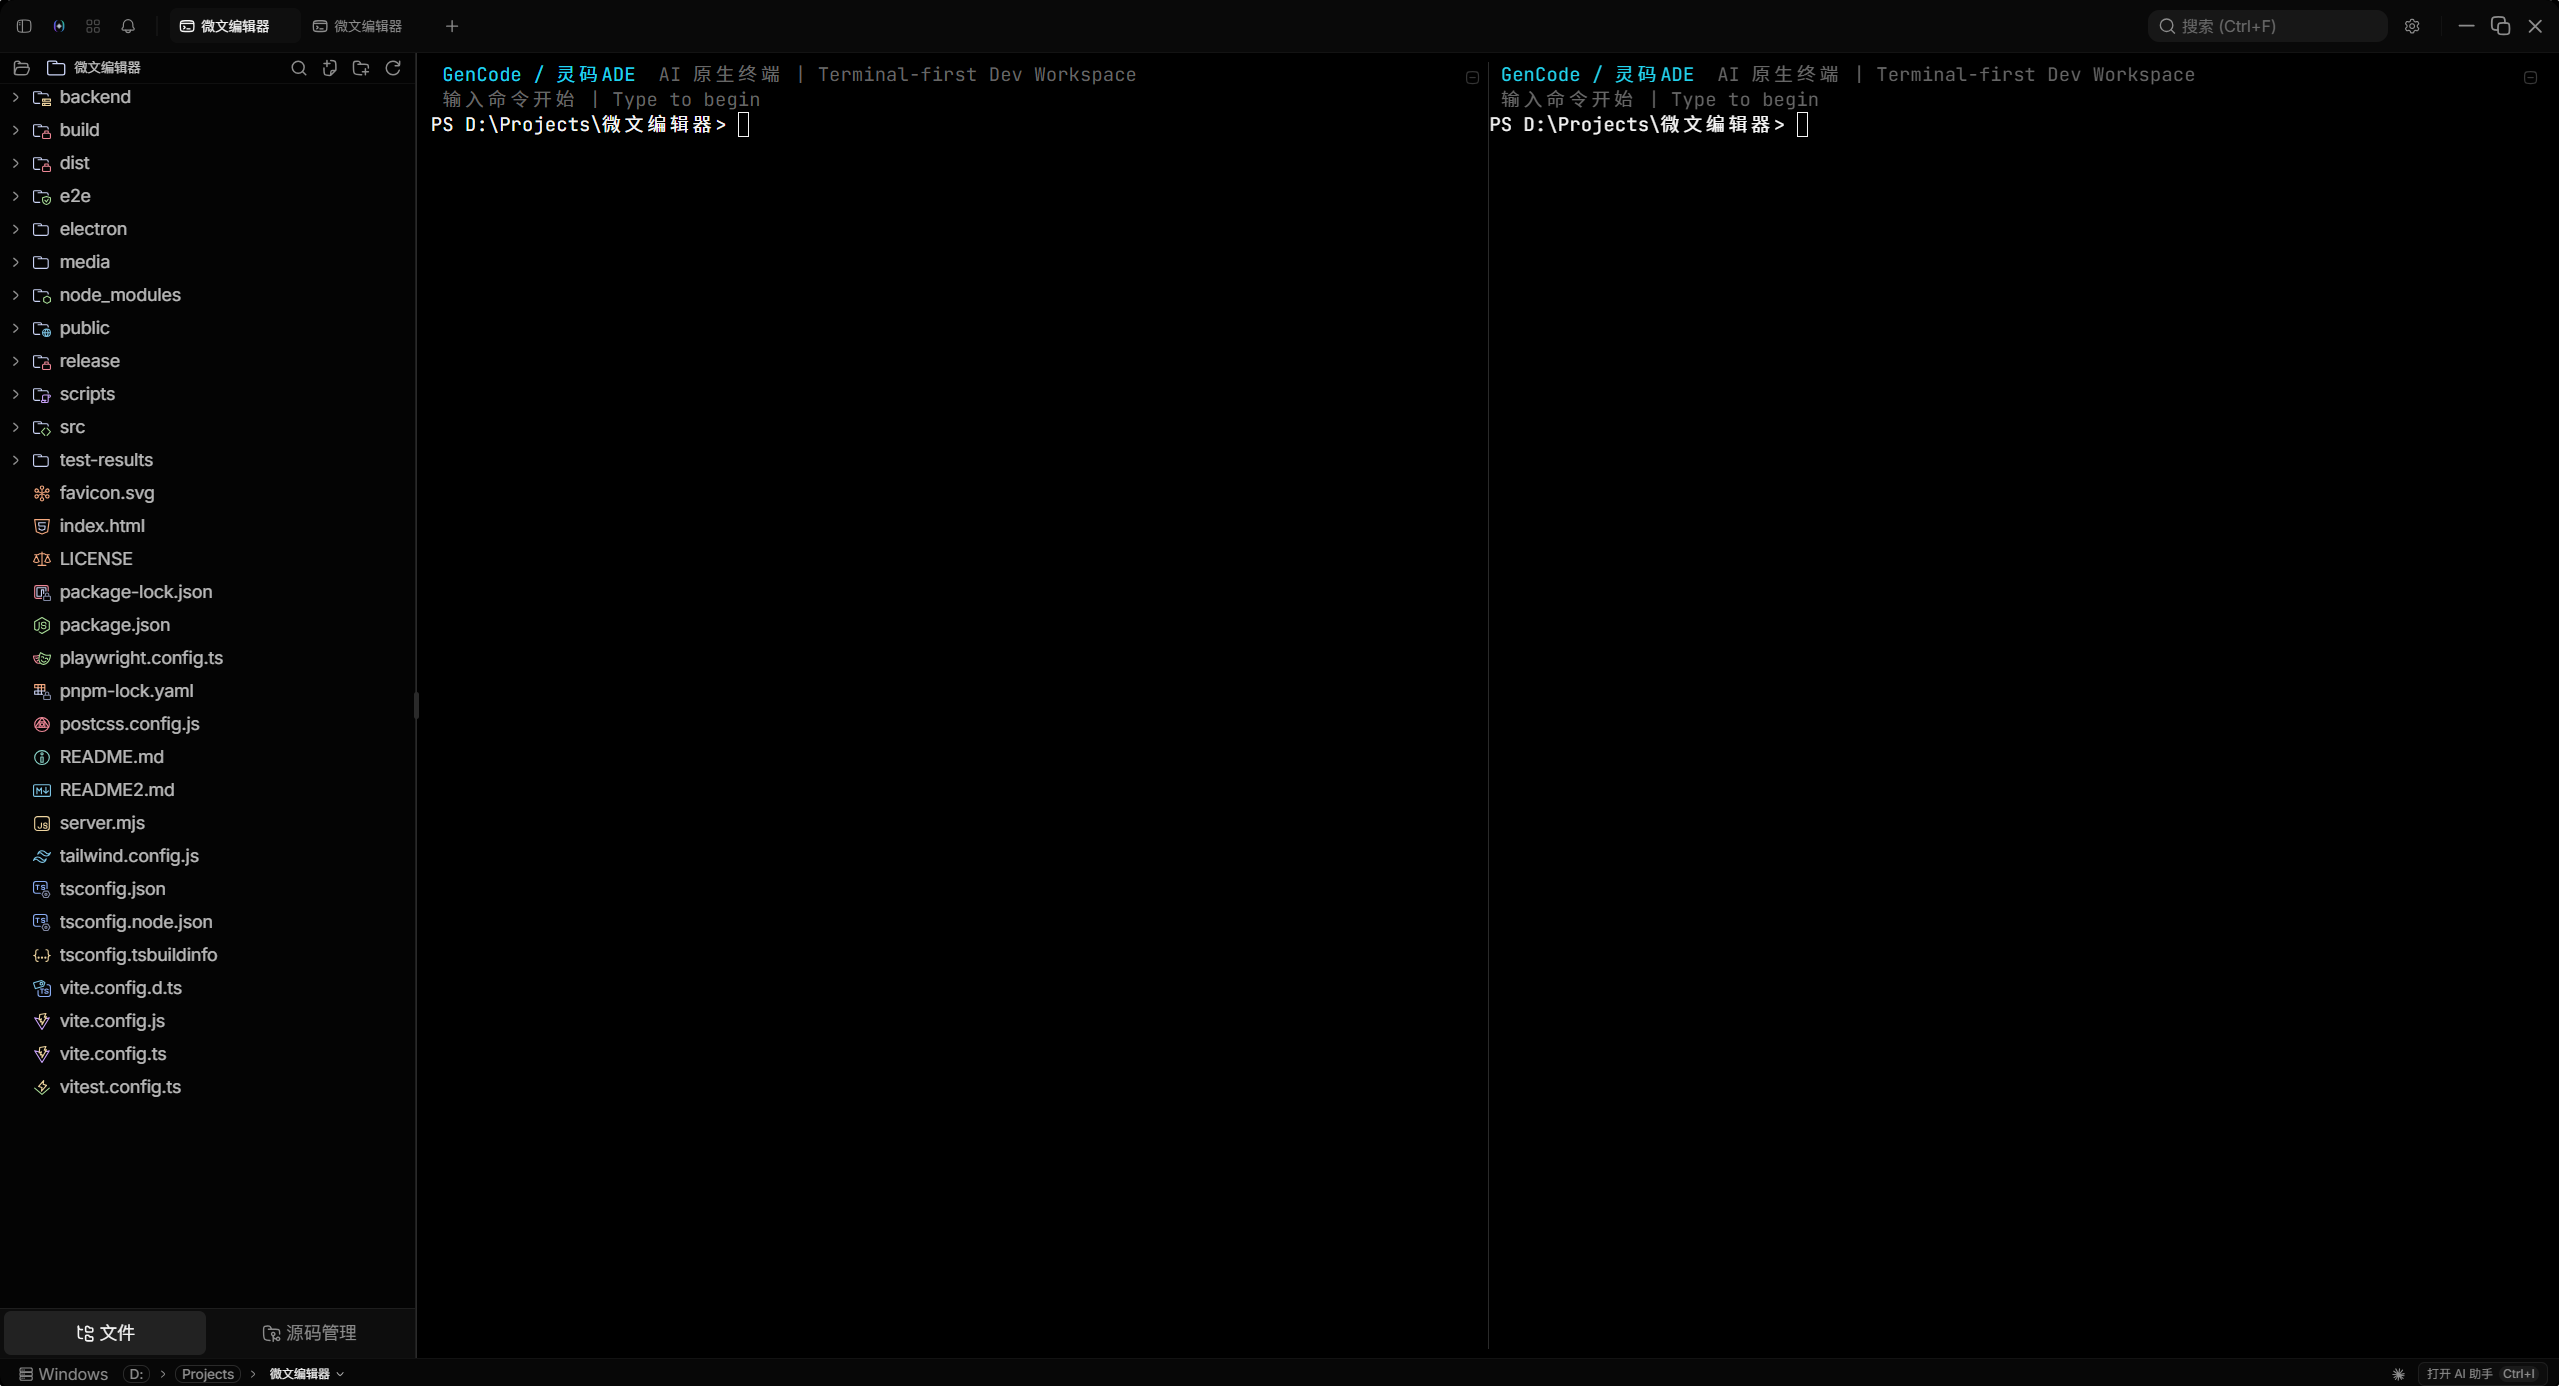The image size is (2559, 1386).
Task: Open tsconfig.json file
Action: pos(207,889)
